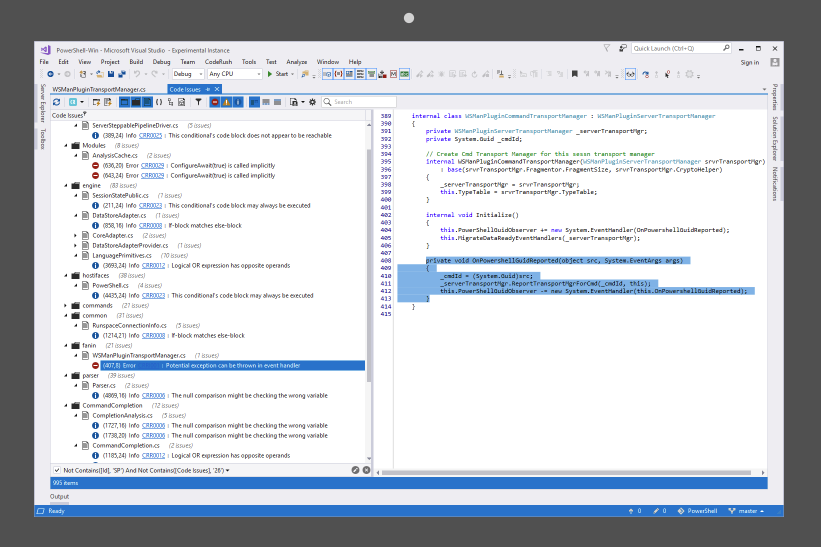The height and width of the screenshot is (547, 821).
Task: Open the CRR0008 link under DataStoreAdapter.cs
Action: (150, 226)
